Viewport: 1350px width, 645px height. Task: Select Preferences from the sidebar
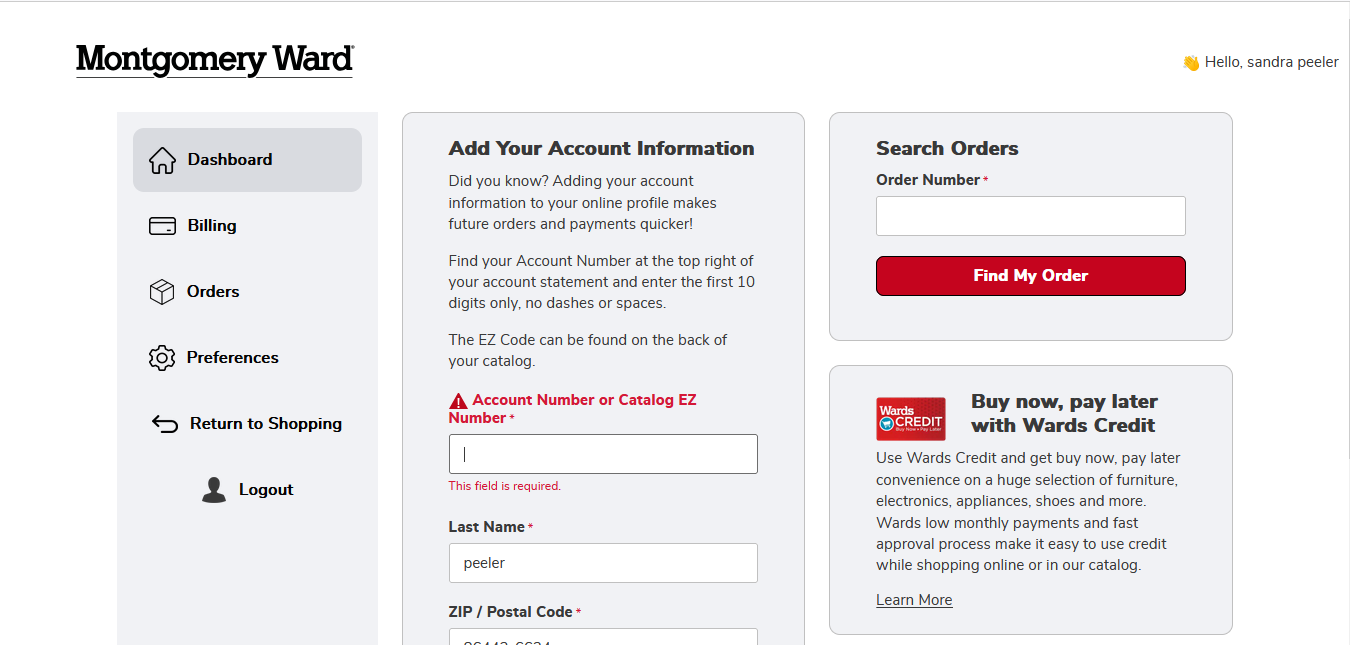pos(232,357)
